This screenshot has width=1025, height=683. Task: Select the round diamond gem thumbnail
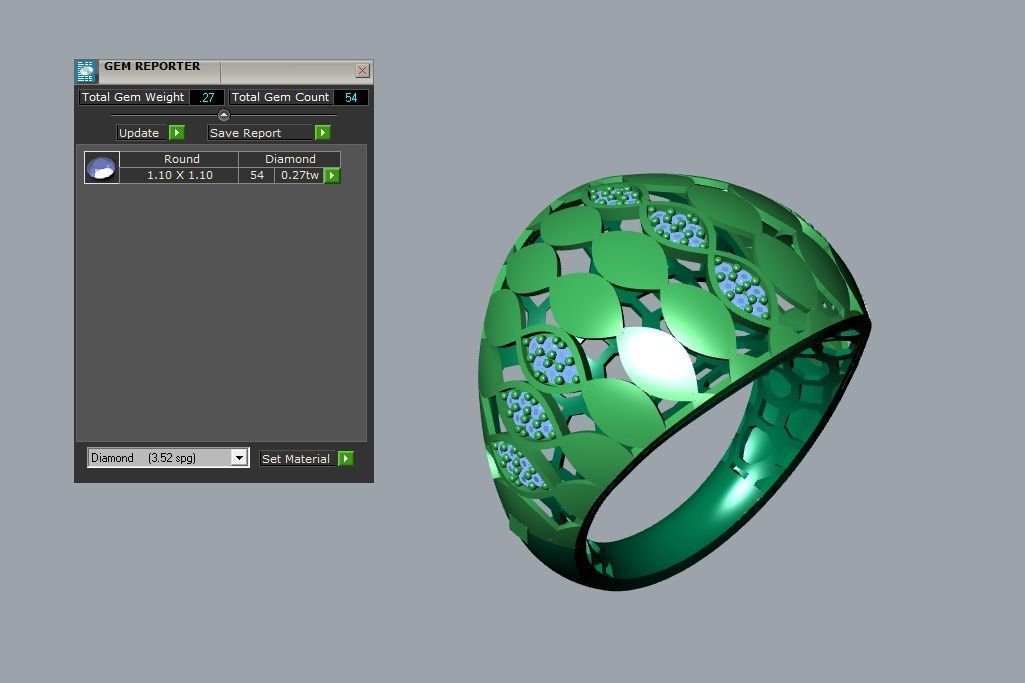(x=101, y=167)
